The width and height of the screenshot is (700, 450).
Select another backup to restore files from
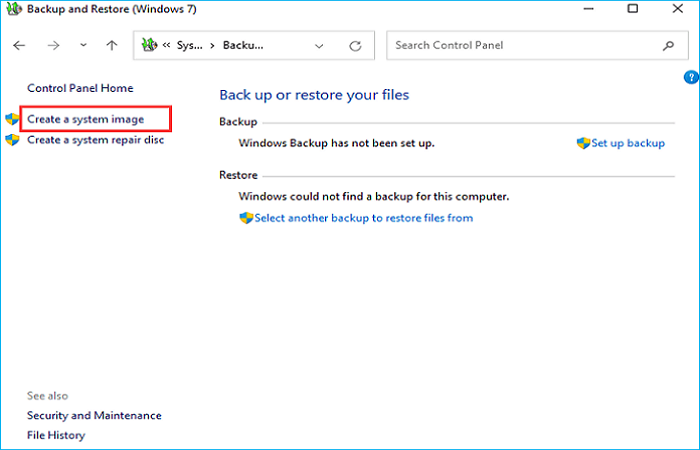pos(363,217)
